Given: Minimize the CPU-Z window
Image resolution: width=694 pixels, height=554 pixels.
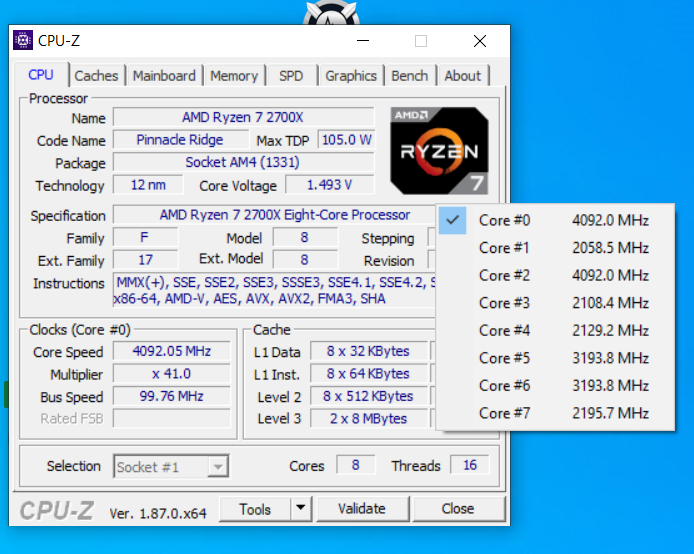Looking at the screenshot, I should pyautogui.click(x=363, y=41).
